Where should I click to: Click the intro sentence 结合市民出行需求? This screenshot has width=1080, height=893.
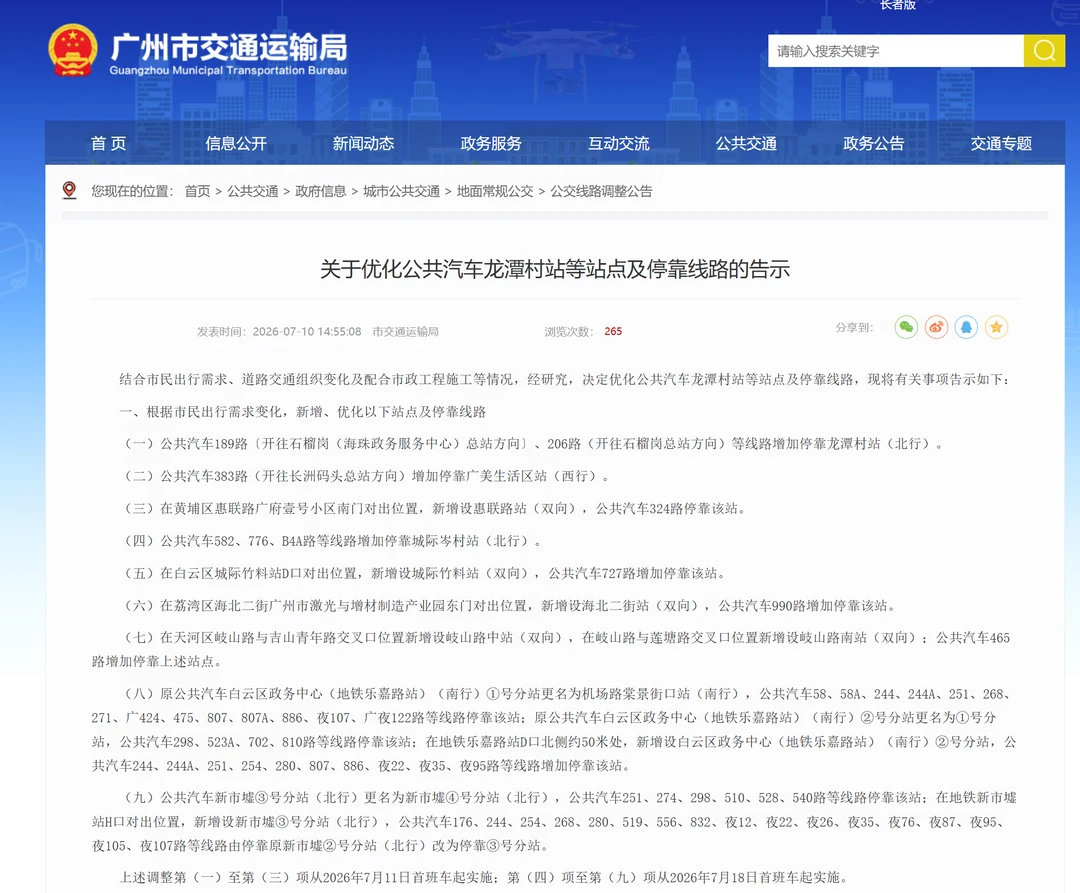(x=565, y=379)
